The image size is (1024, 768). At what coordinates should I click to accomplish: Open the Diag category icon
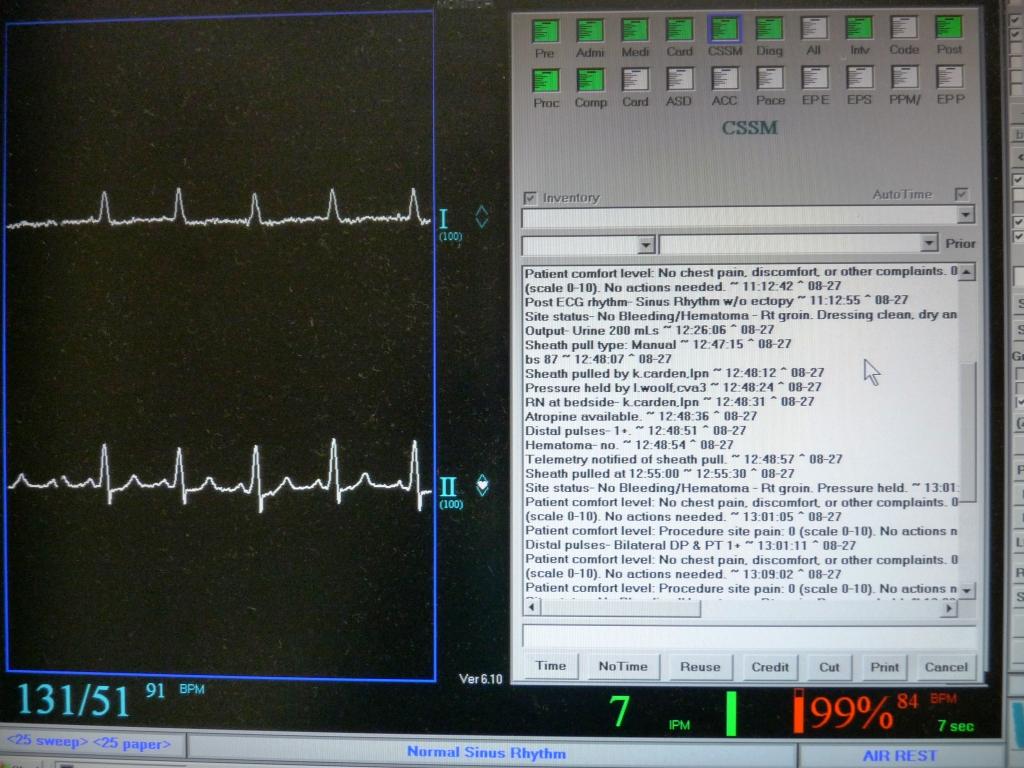tap(769, 29)
